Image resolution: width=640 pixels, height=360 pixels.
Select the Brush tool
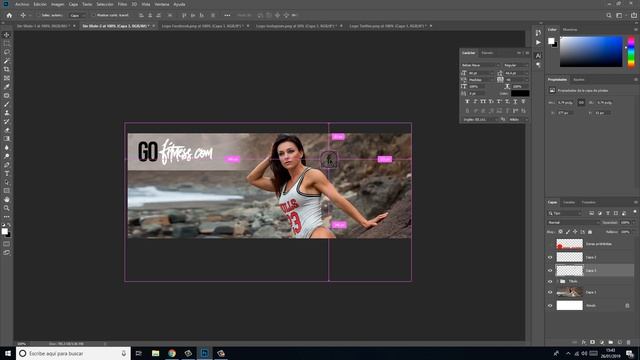7,104
